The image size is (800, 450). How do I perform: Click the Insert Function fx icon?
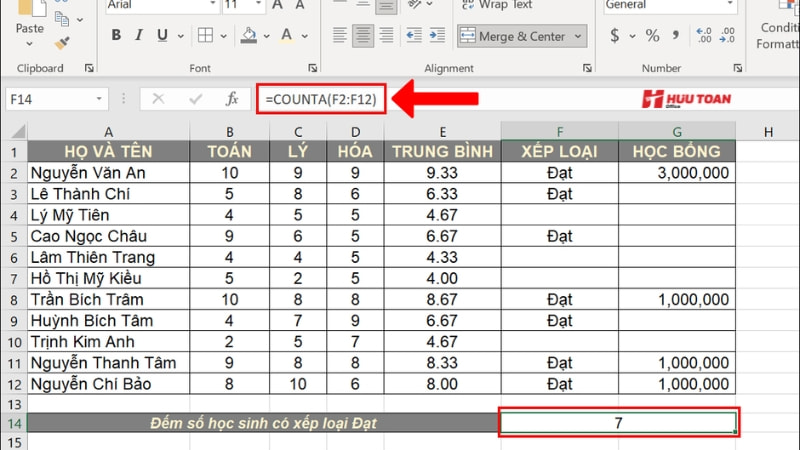tap(232, 99)
